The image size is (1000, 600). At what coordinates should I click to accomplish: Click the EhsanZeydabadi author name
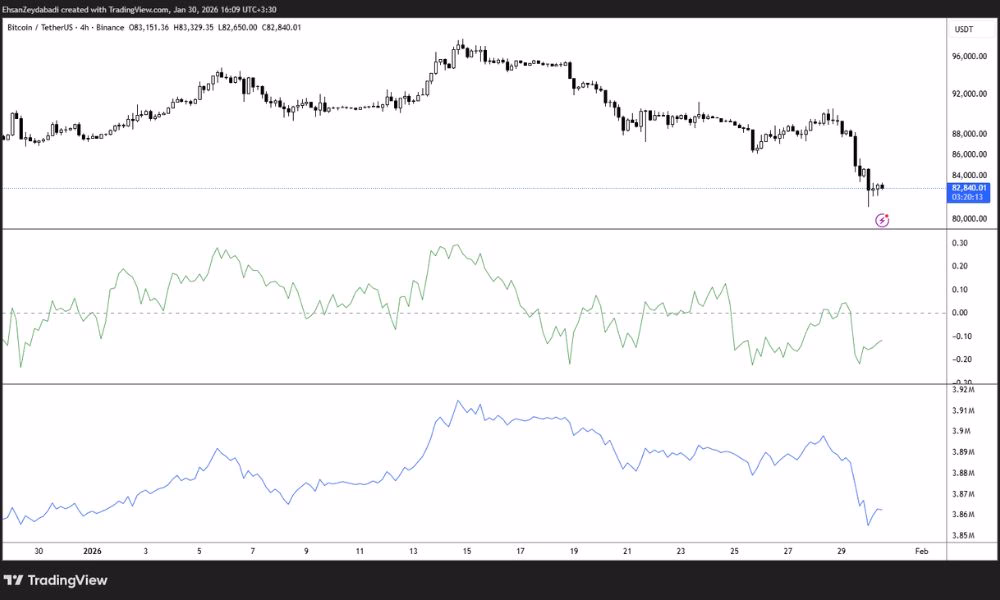(34, 9)
